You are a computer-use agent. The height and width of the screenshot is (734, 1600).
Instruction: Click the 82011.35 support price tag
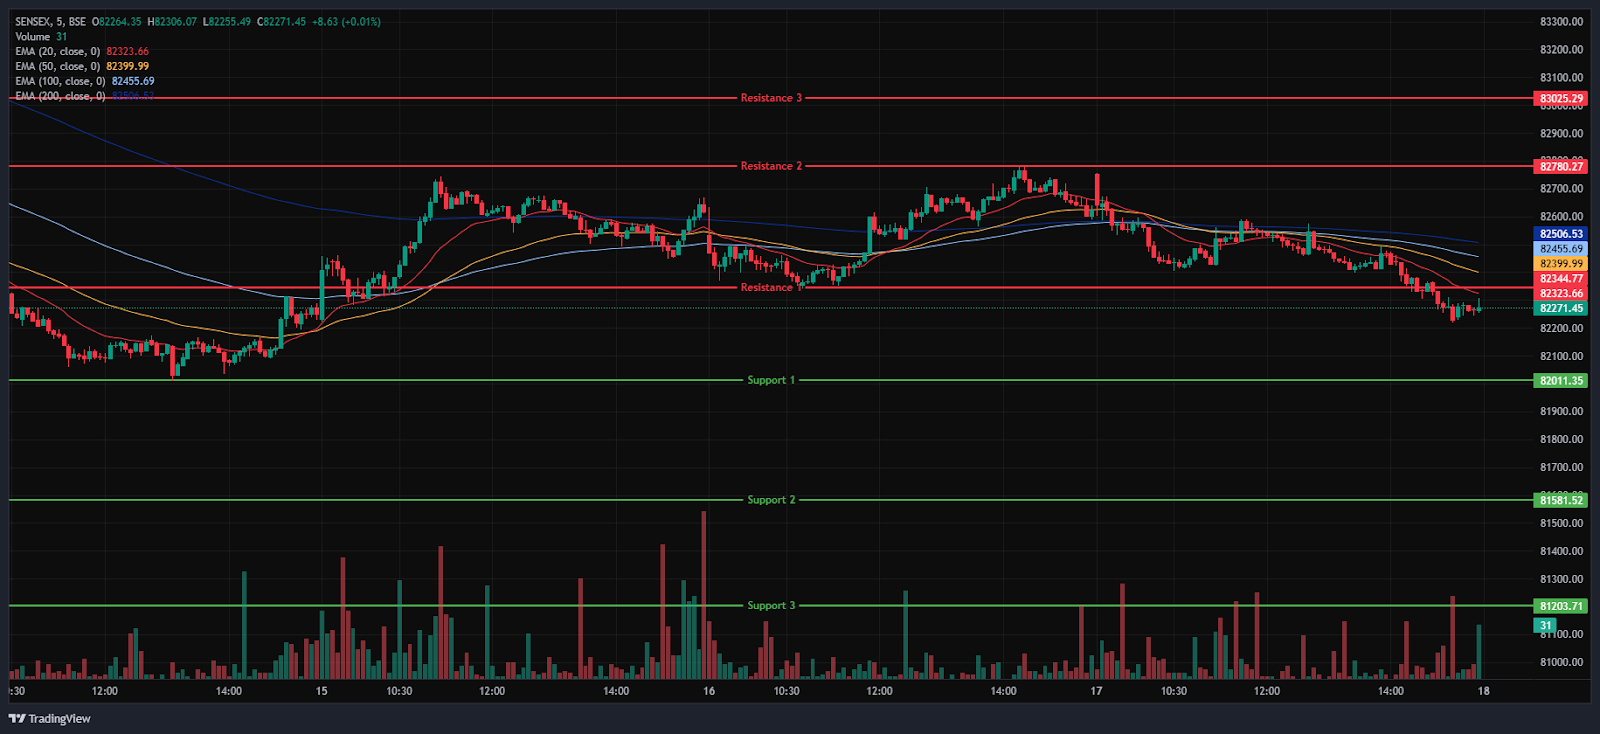[1560, 381]
